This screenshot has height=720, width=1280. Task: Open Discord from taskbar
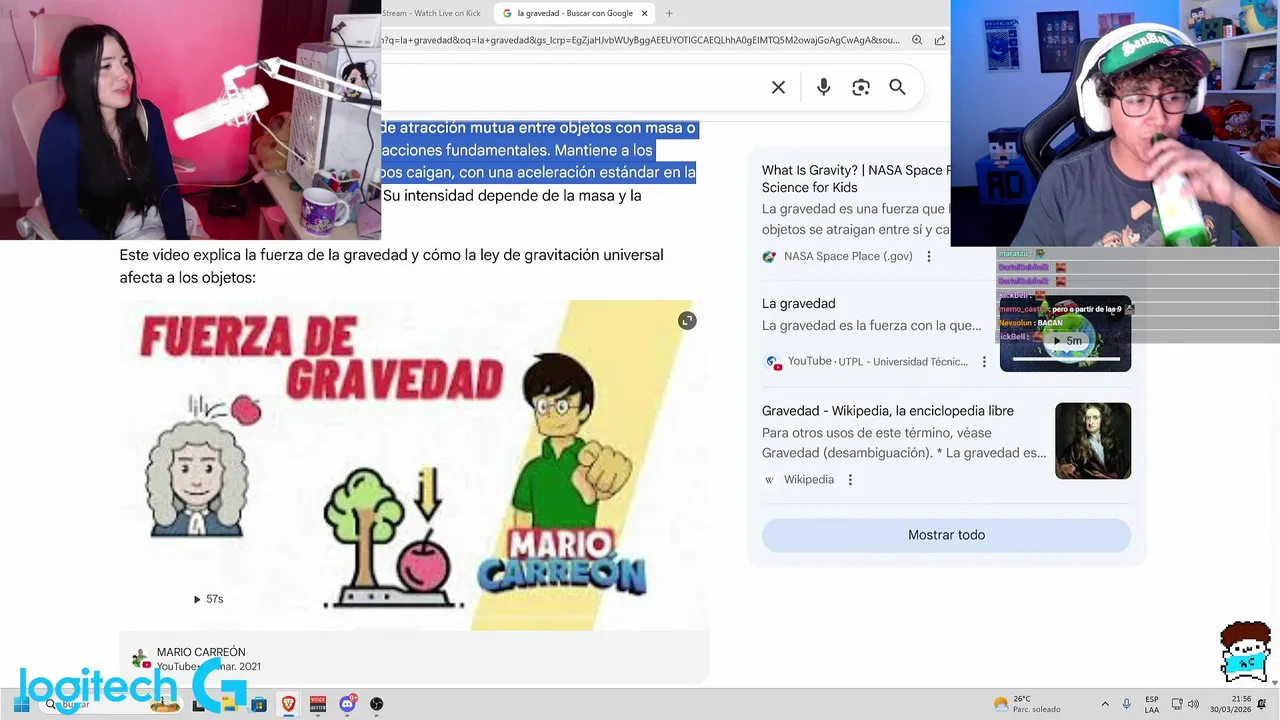347,704
